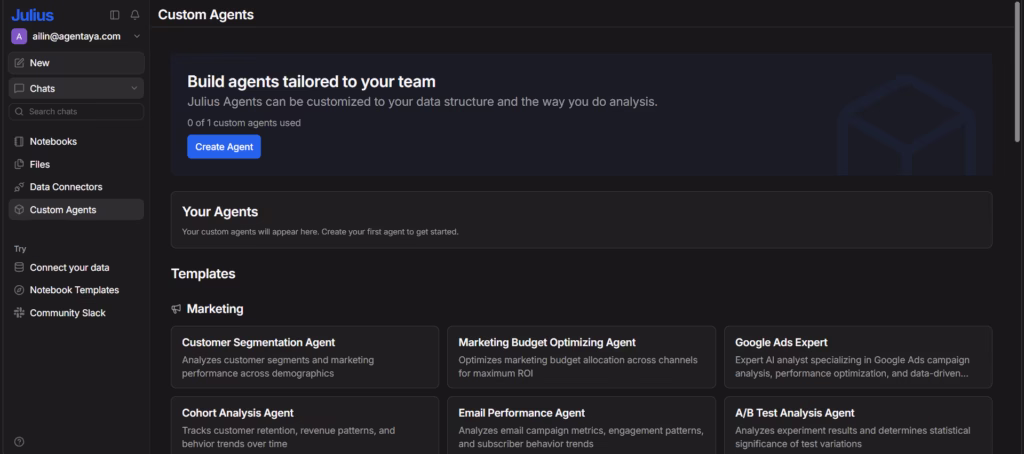The height and width of the screenshot is (454, 1024).
Task: Click the Create Agent button
Action: [x=224, y=146]
